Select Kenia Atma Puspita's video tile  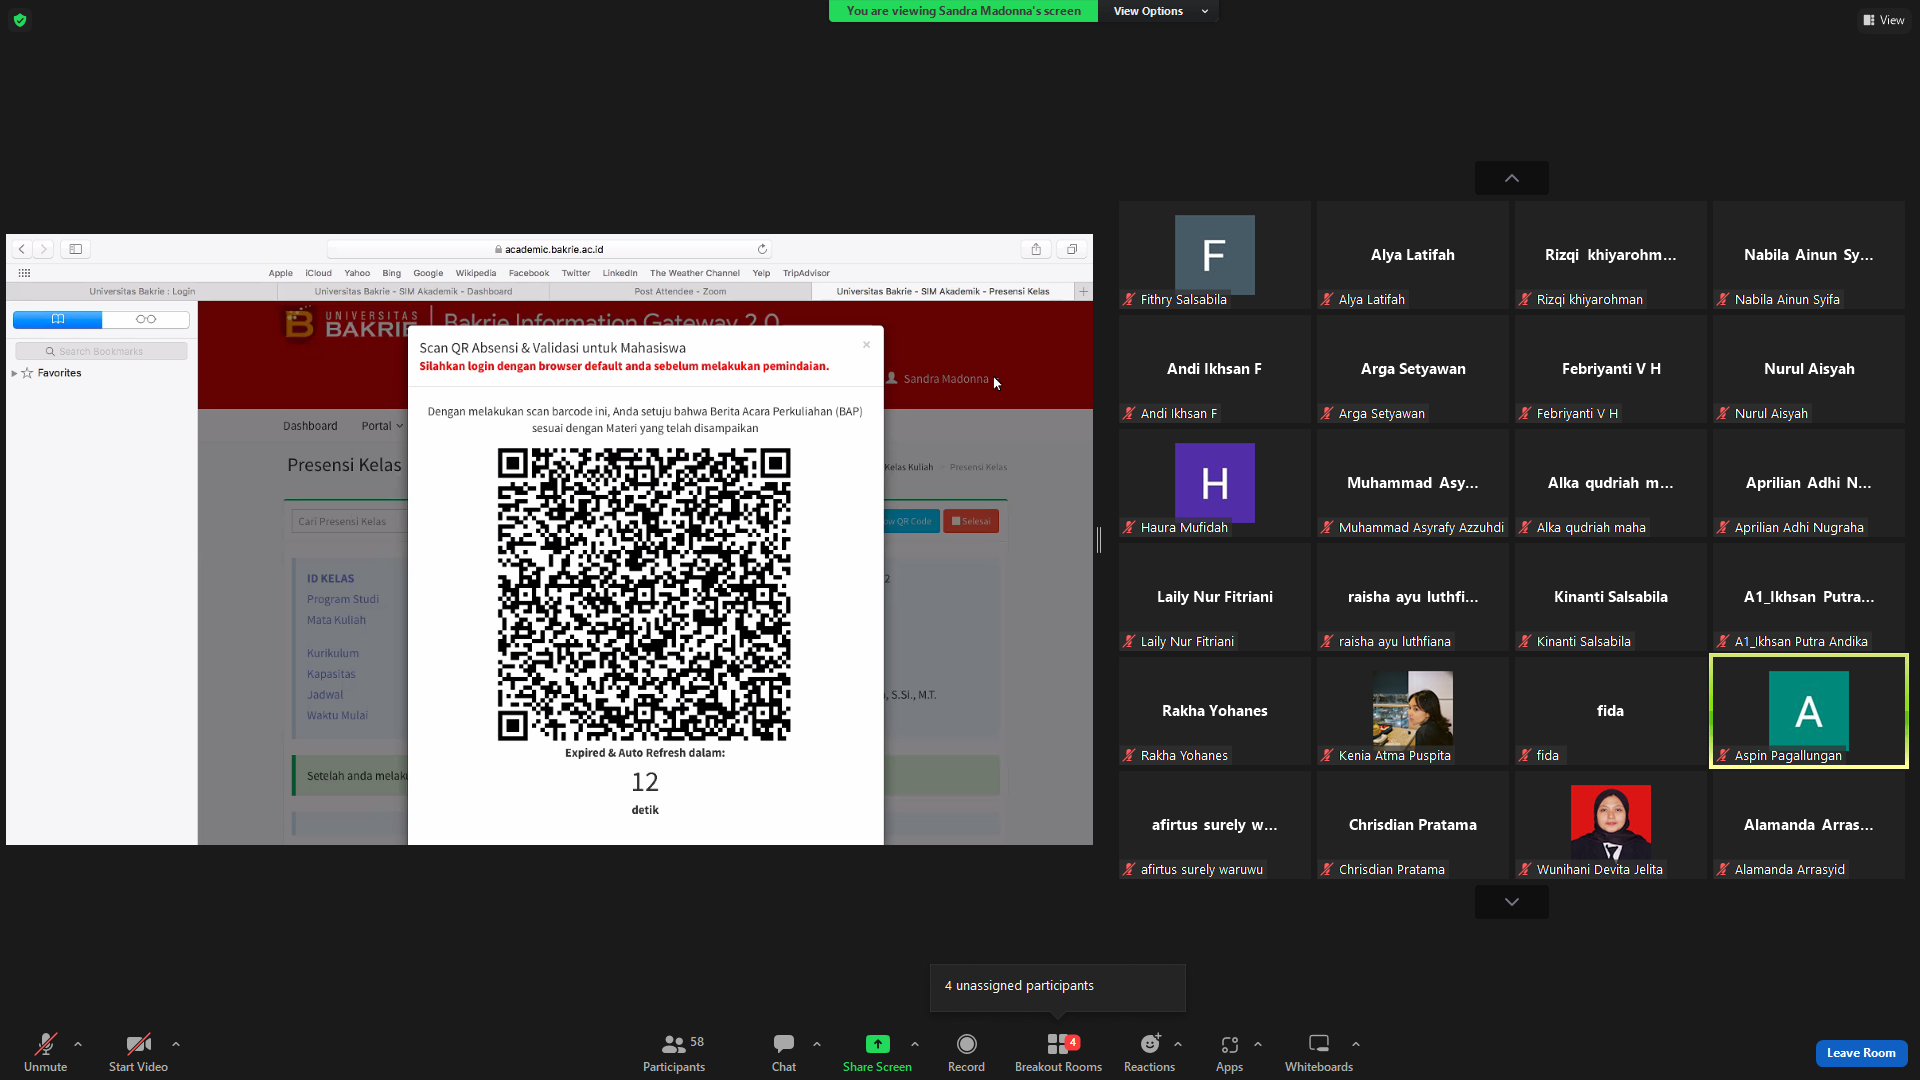click(1413, 711)
